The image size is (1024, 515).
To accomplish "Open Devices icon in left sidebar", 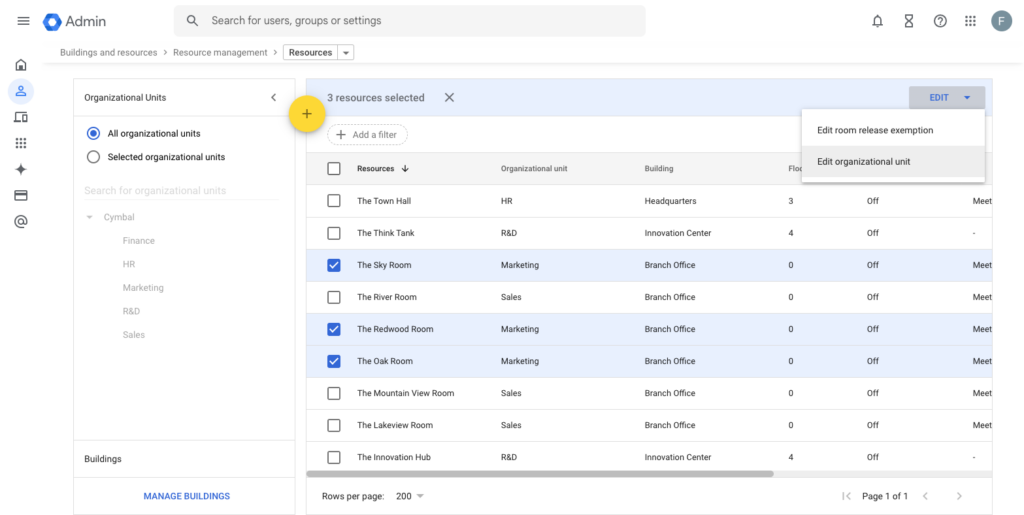I will pos(21,117).
